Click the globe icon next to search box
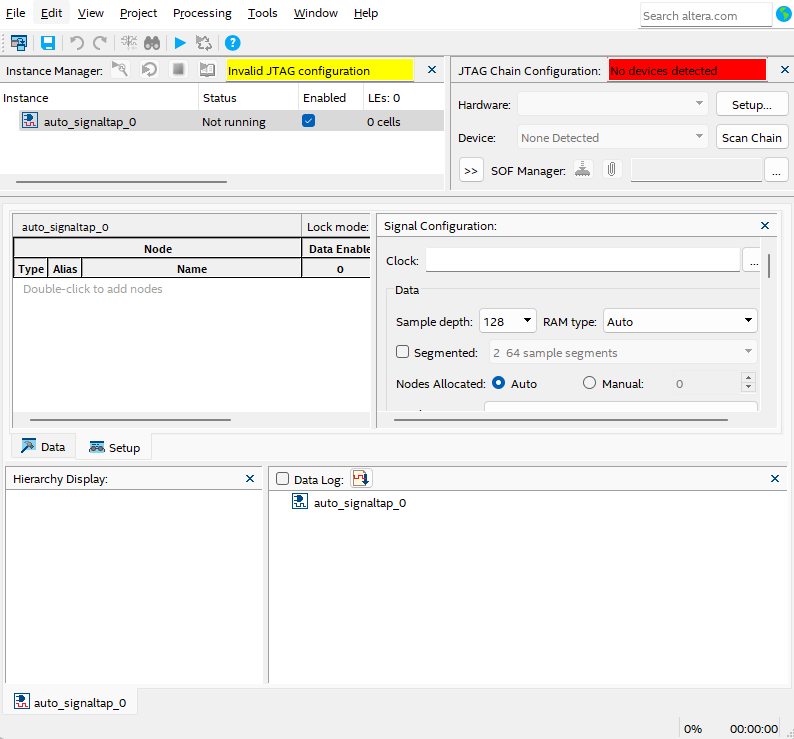This screenshot has width=794, height=739. click(x=783, y=14)
